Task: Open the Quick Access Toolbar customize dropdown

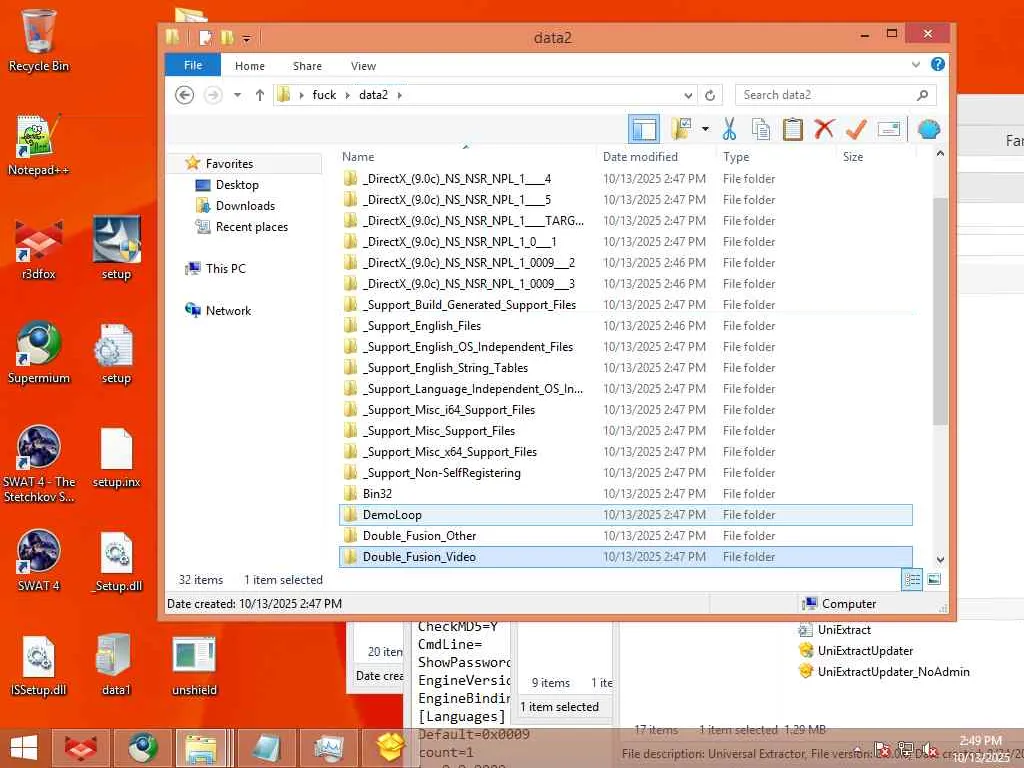Action: pos(246,39)
